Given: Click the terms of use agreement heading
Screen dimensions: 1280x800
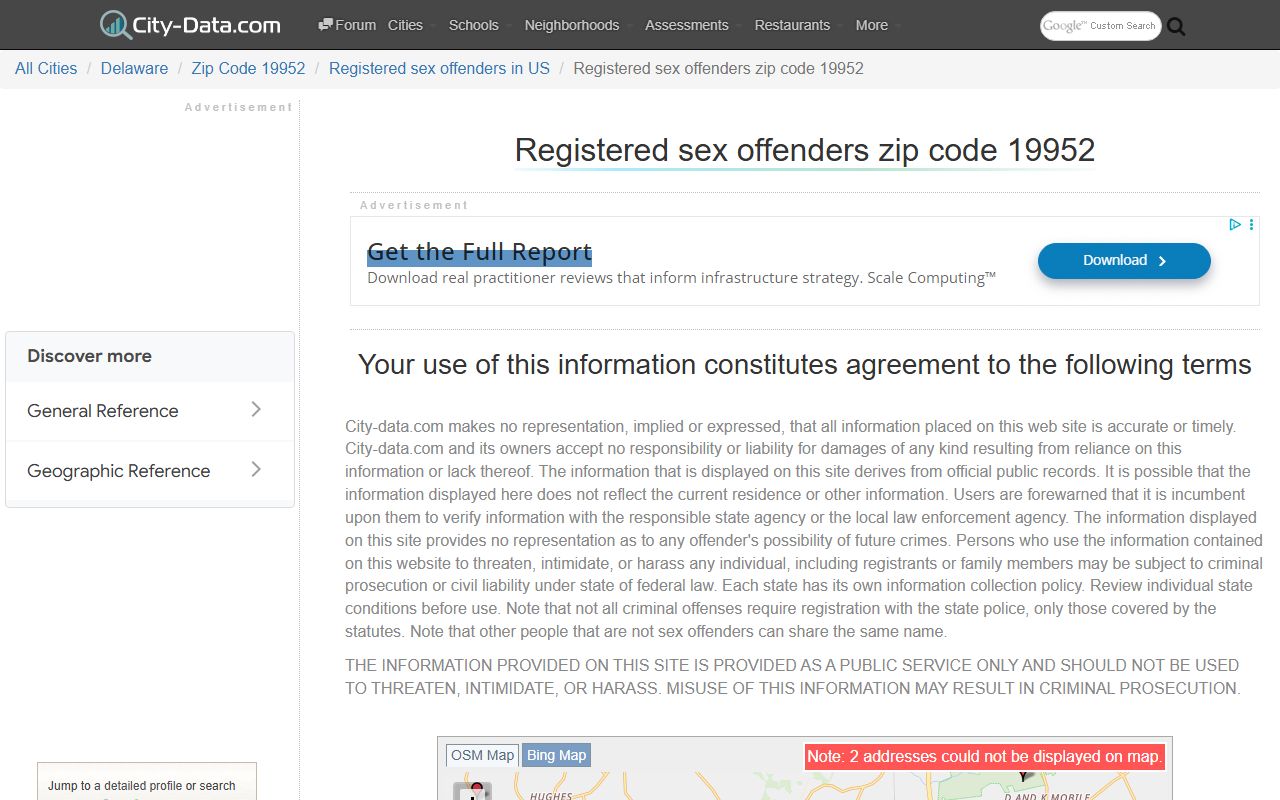Looking at the screenshot, I should [805, 364].
